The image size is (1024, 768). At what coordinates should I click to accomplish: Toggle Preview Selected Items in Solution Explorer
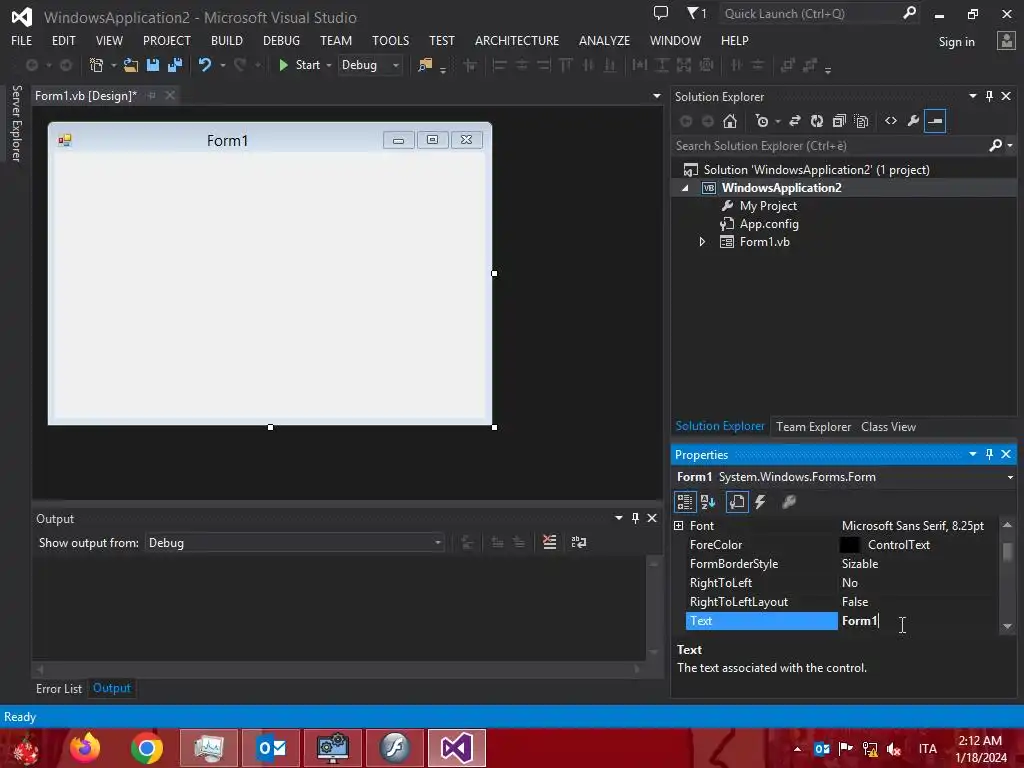[935, 121]
